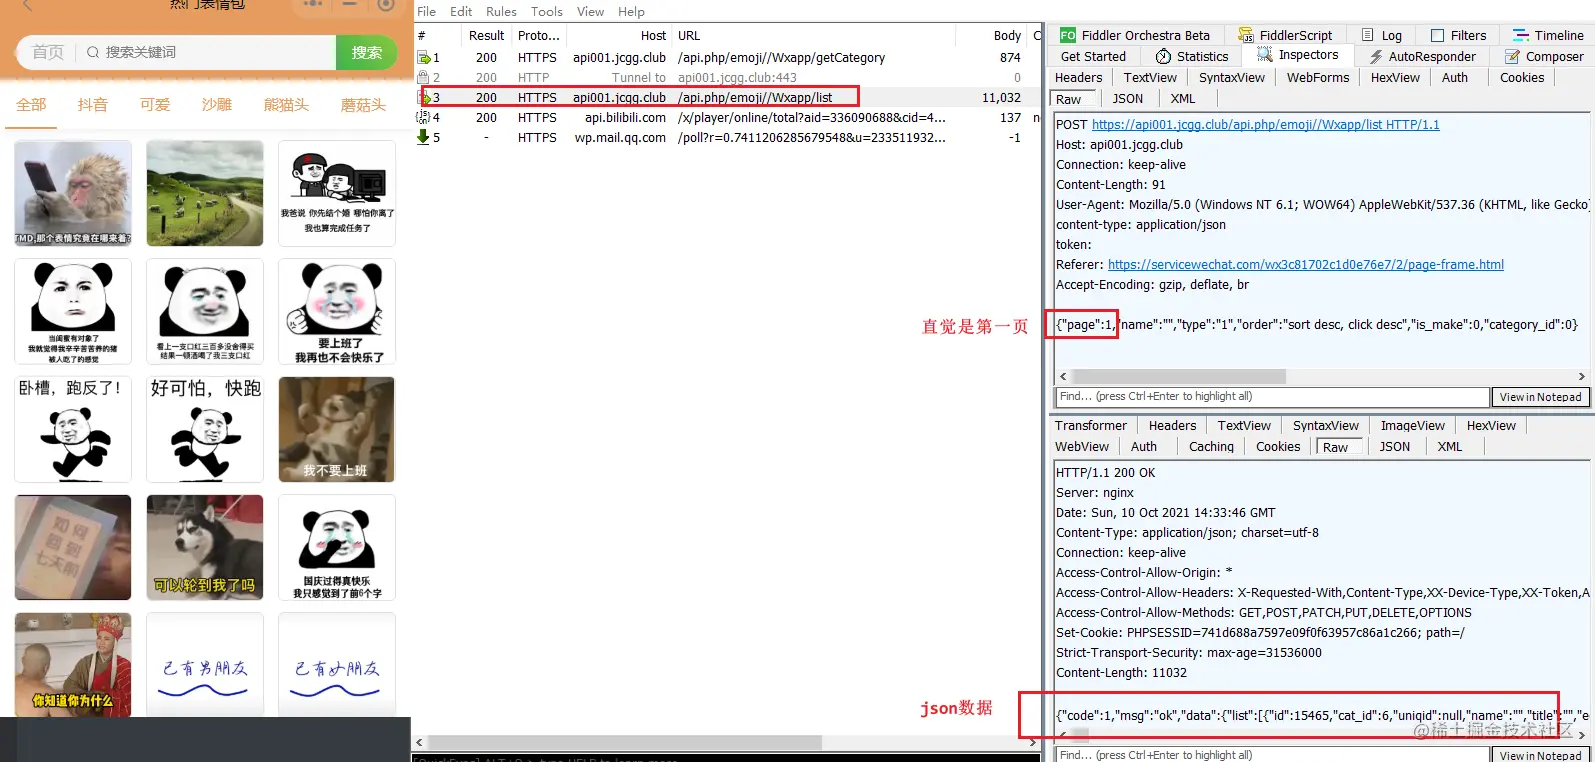Switch to the Statistics tab
The image size is (1595, 762).
coord(1192,57)
